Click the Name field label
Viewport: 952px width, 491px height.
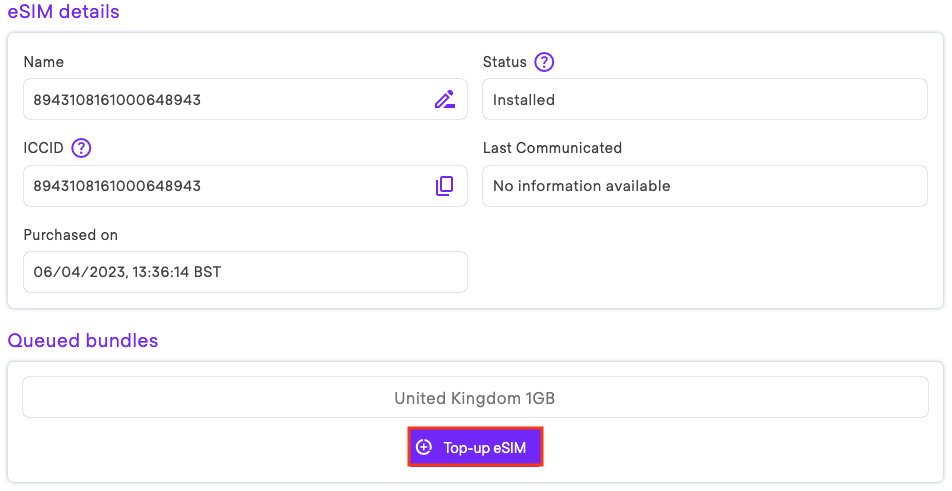click(43, 62)
